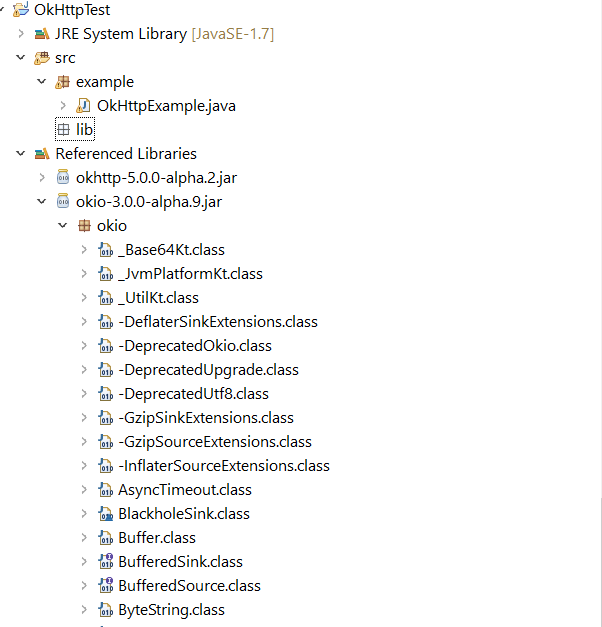Screen dimensions: 602x627
Task: Select -DeprecatedOkio.class label
Action: coord(195,346)
